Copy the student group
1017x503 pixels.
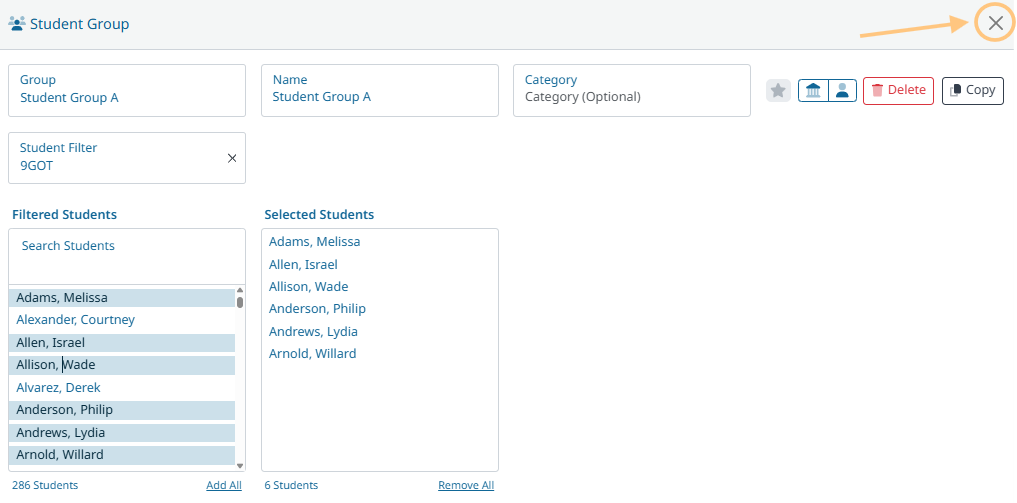point(972,91)
